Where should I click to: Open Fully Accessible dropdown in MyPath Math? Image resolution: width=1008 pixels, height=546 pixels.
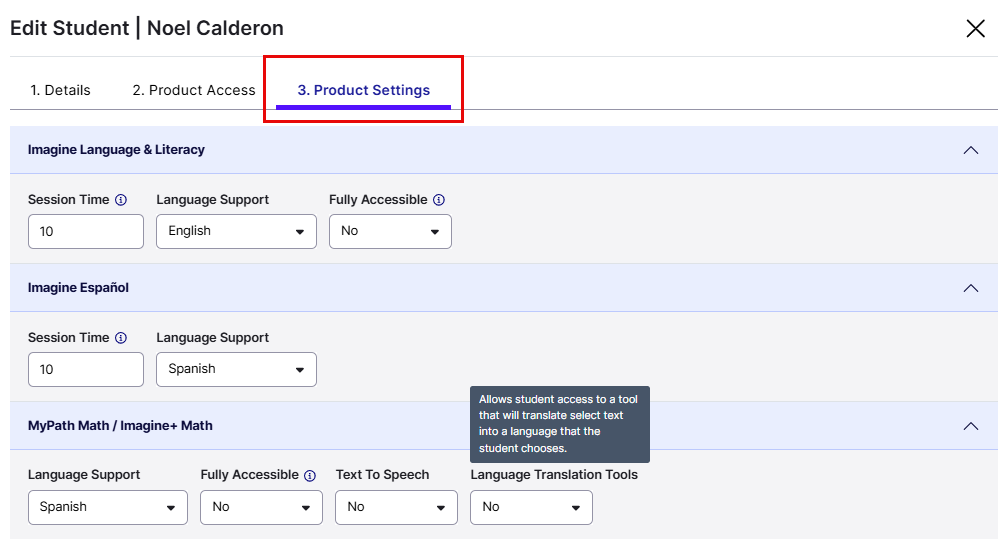261,507
